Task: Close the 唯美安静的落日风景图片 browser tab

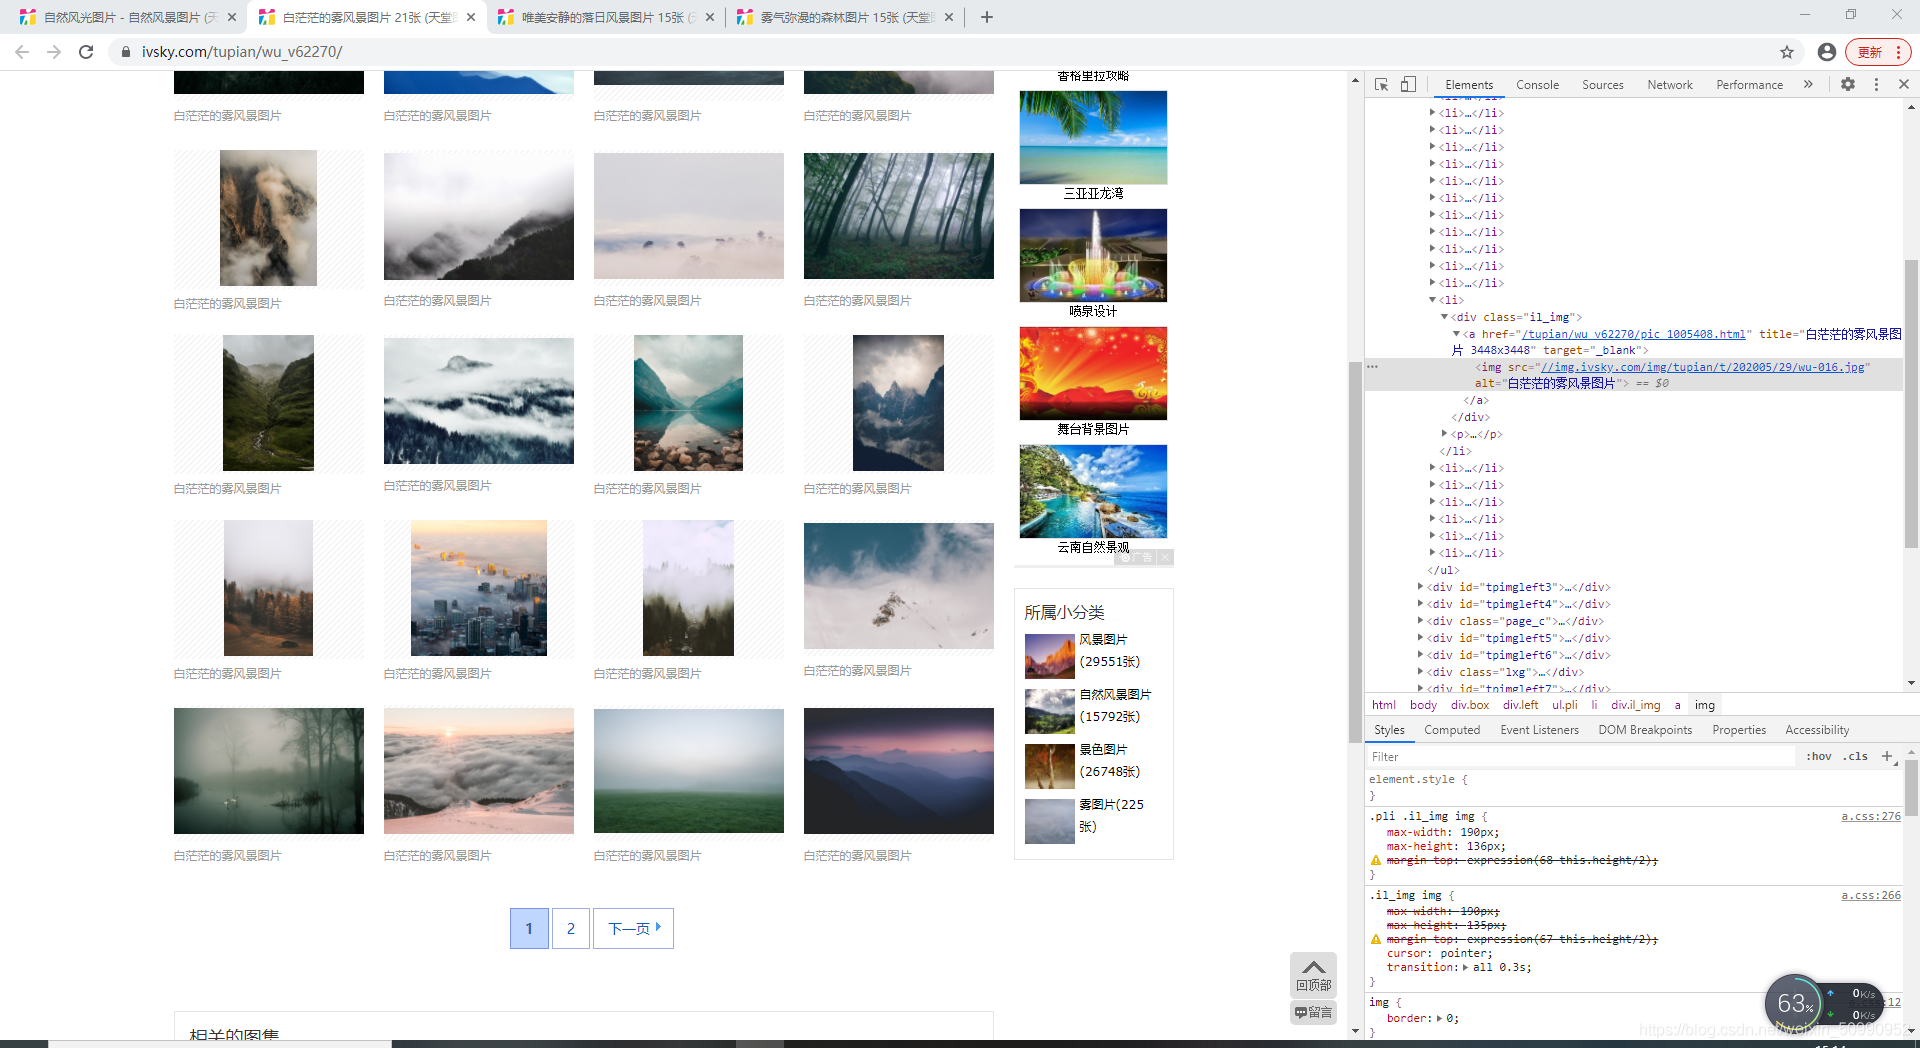Action: coord(710,17)
